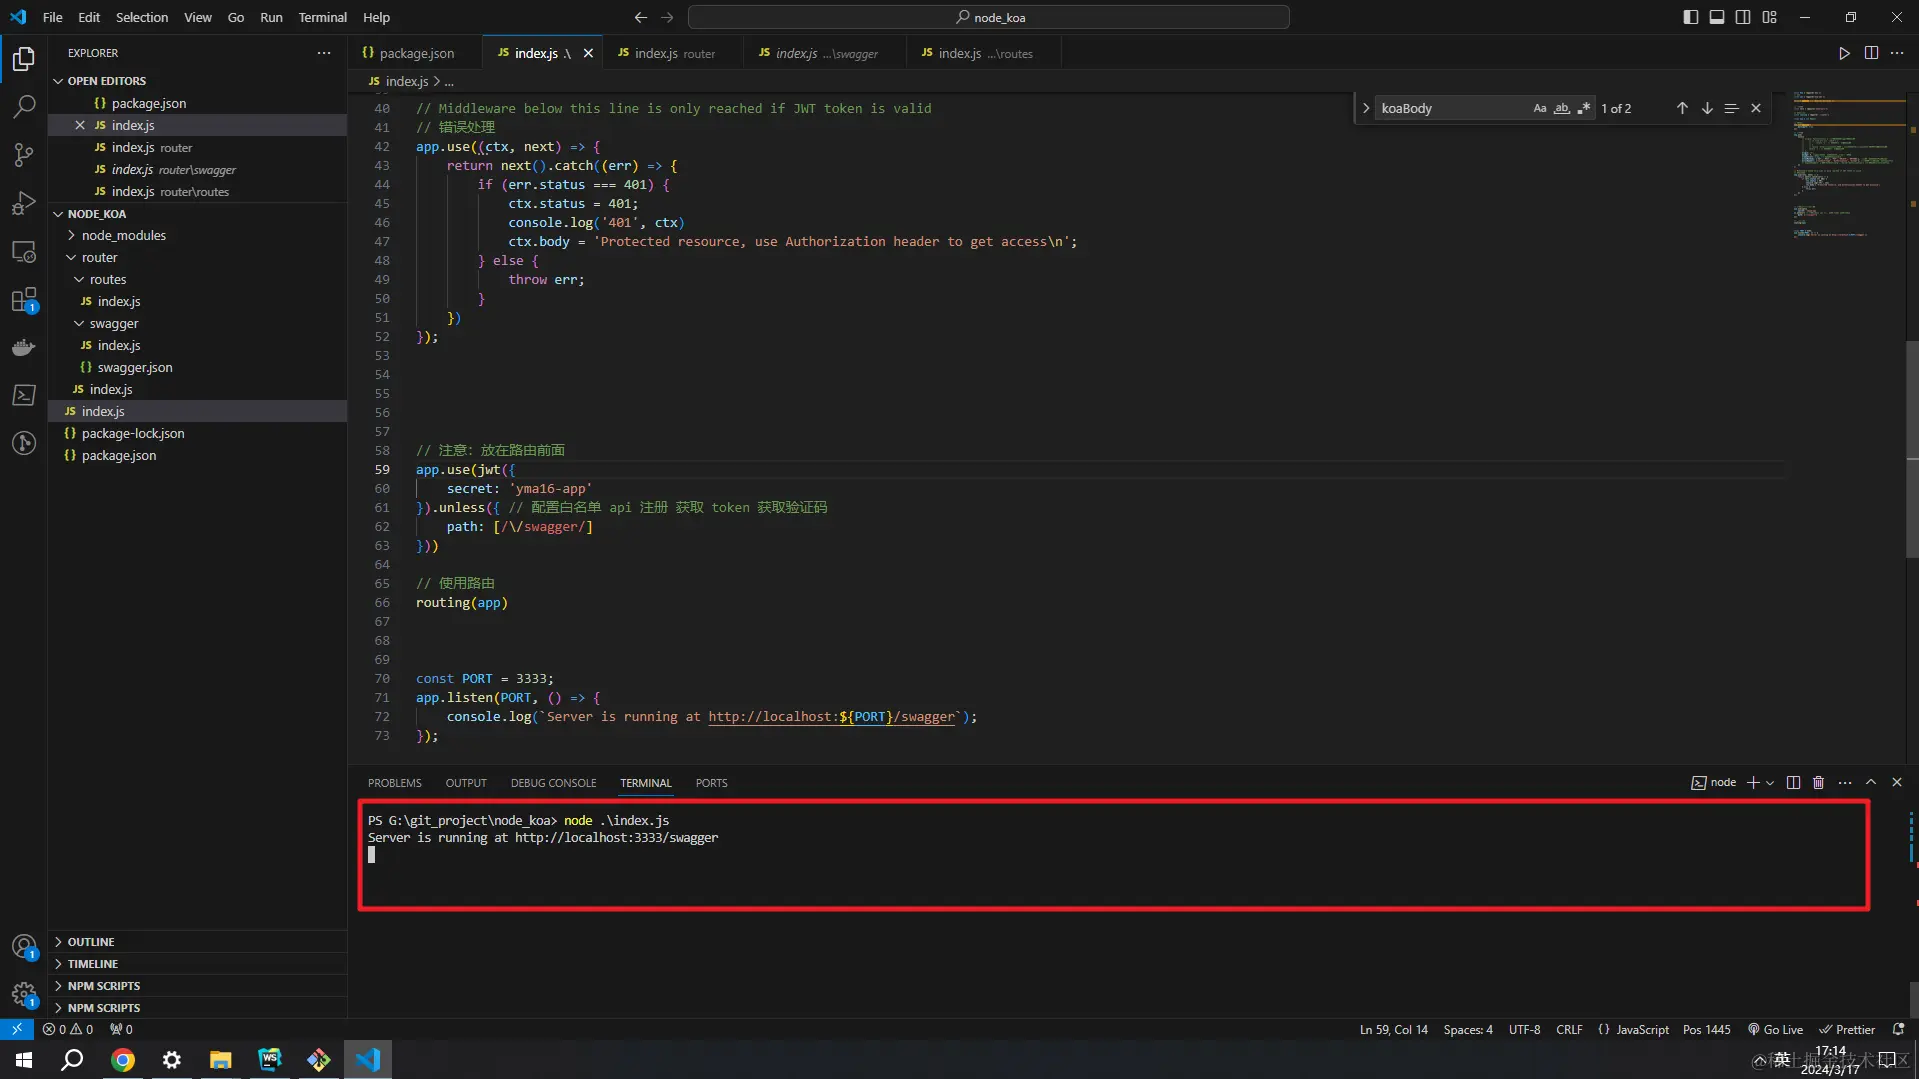The width and height of the screenshot is (1919, 1079).
Task: Click the koaBody find input field
Action: coord(1452,108)
